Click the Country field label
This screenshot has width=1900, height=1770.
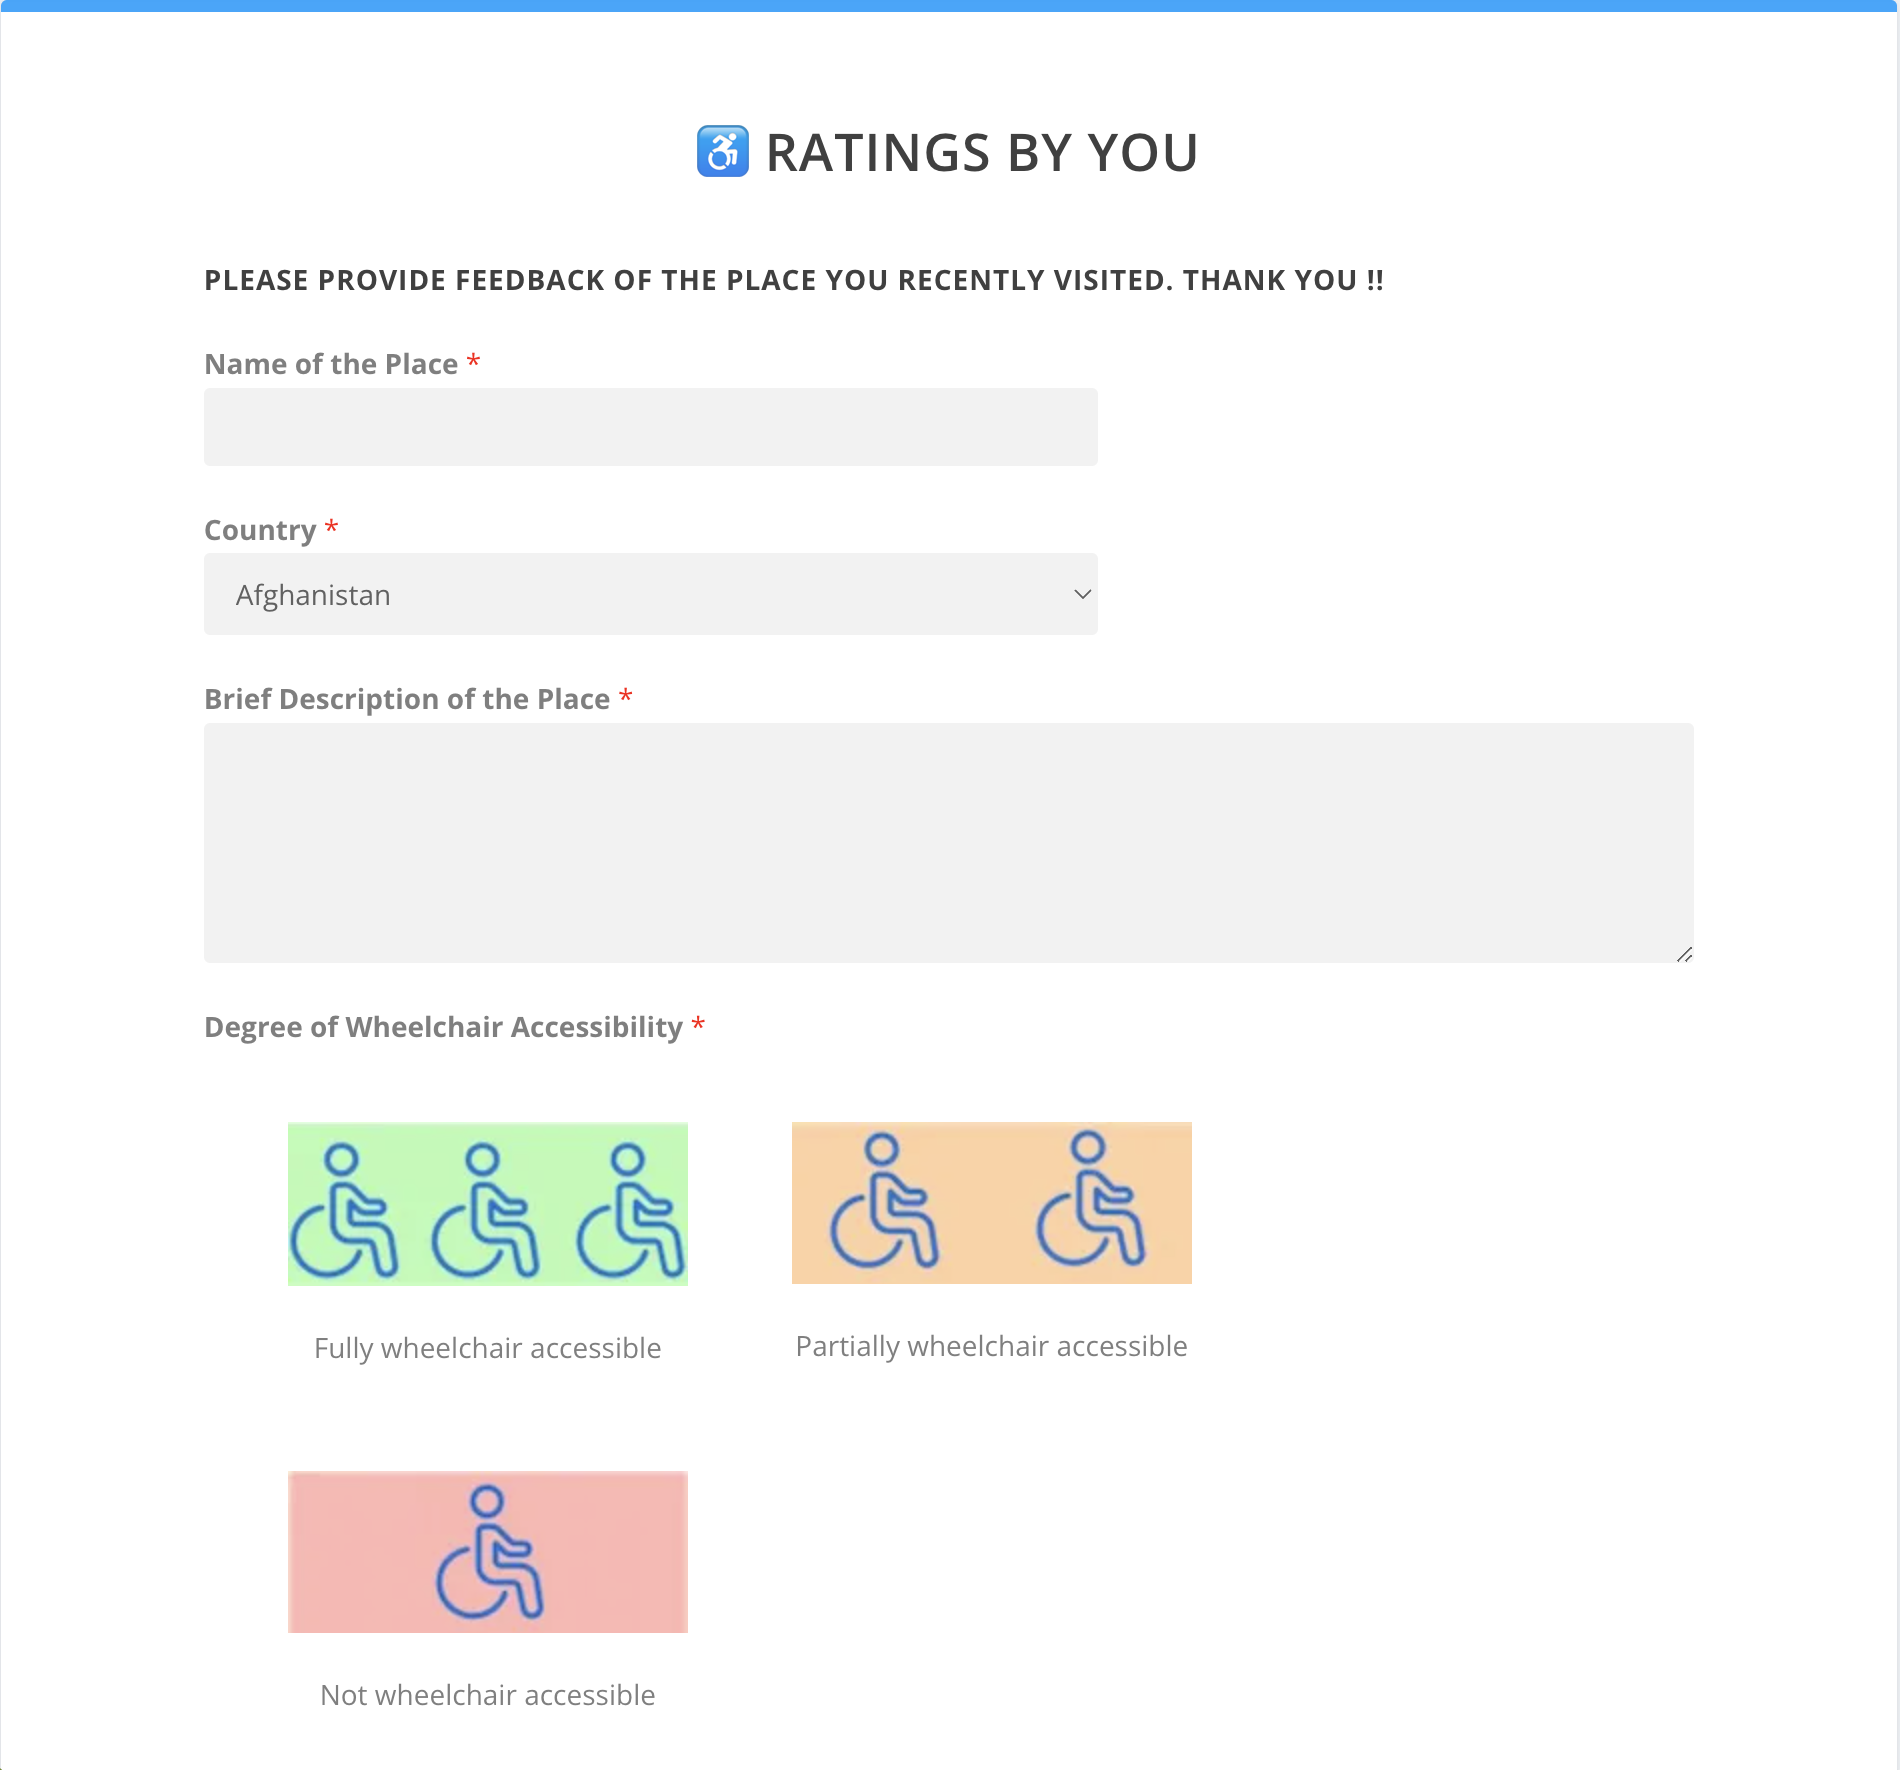(x=260, y=530)
